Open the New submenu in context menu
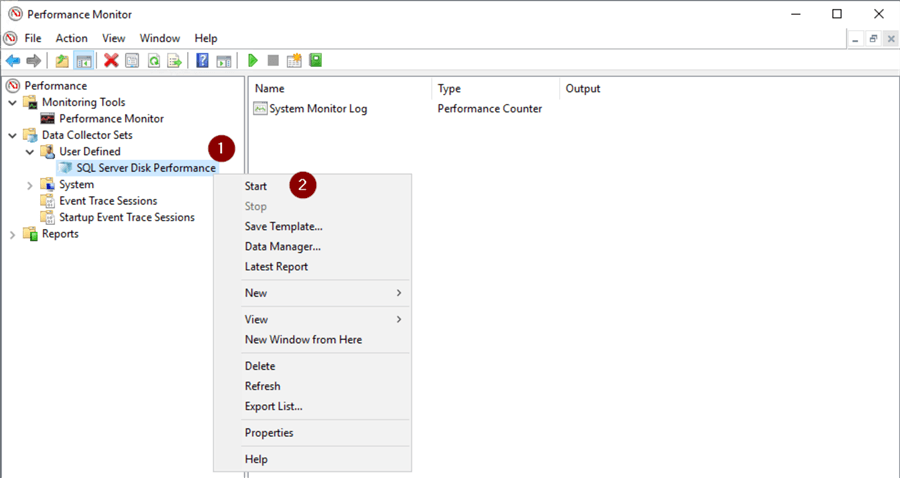The image size is (900, 478). click(325, 293)
